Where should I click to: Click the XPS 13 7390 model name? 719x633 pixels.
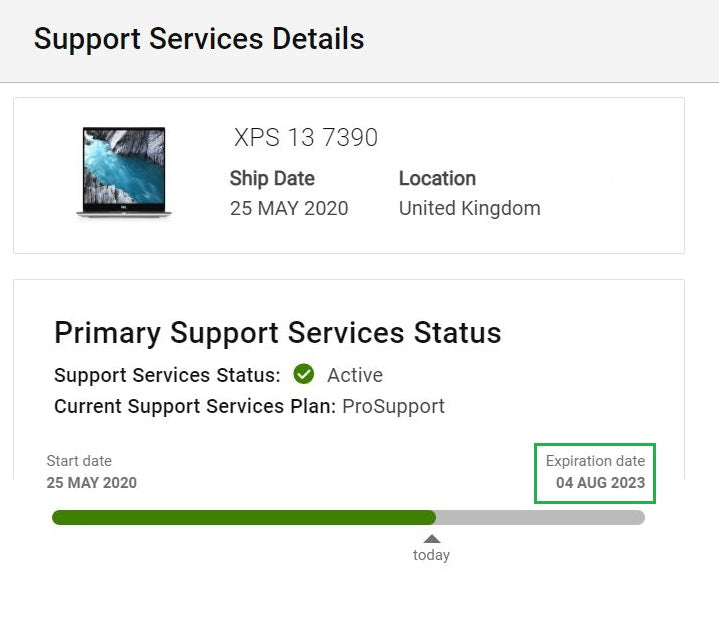pyautogui.click(x=306, y=137)
